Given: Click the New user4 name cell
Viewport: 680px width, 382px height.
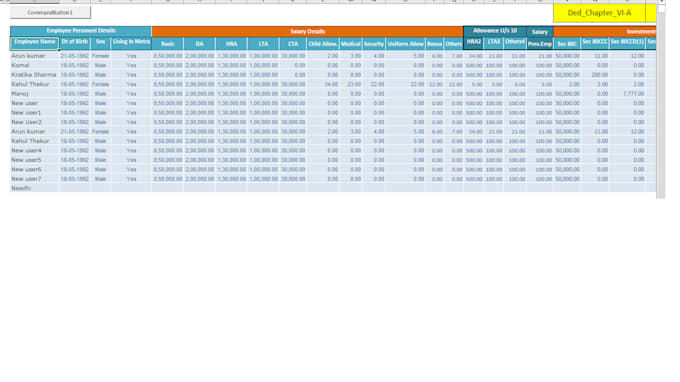Looking at the screenshot, I should click(x=34, y=150).
